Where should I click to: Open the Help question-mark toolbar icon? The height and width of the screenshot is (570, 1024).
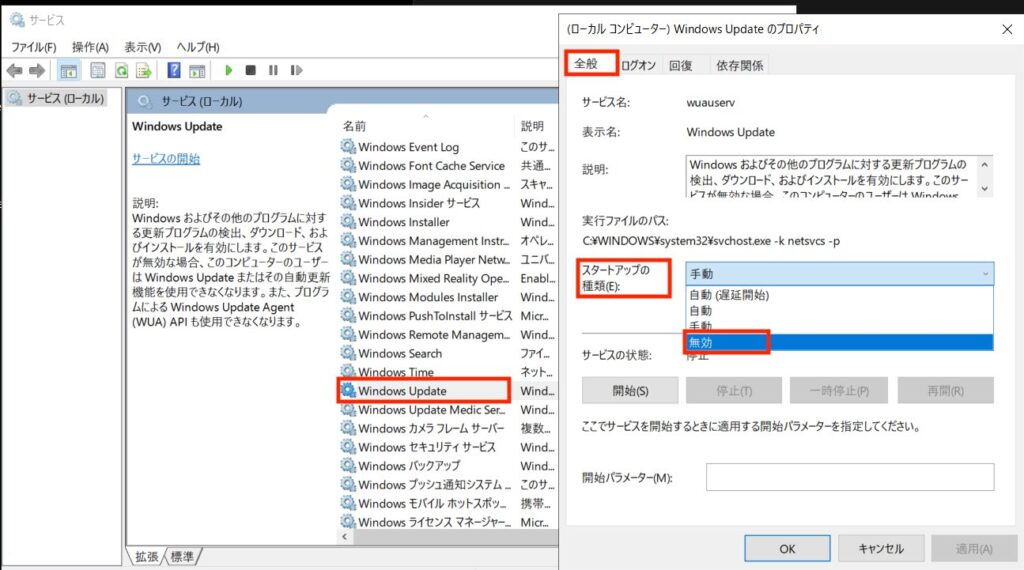[174, 70]
